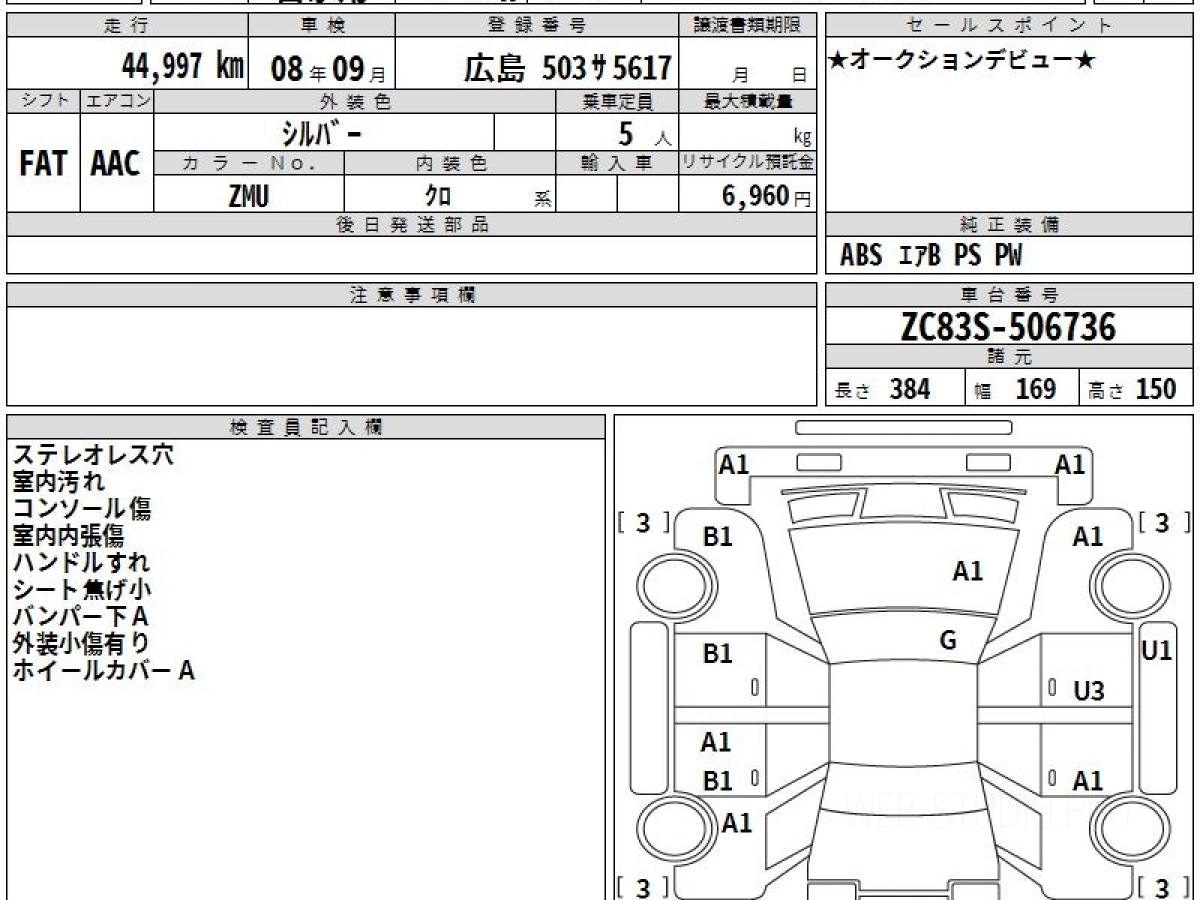
Task: Select the ステレオレス穴 inspector note
Action: coord(93,455)
